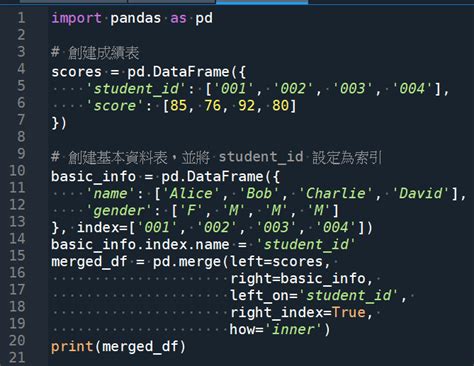The height and width of the screenshot is (366, 474).
Task: Click line number 7 in the gutter
Action: click(x=21, y=120)
